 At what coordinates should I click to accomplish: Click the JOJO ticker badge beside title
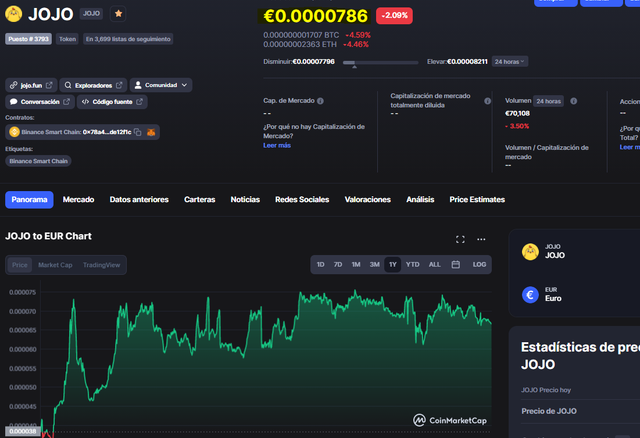[x=91, y=13]
